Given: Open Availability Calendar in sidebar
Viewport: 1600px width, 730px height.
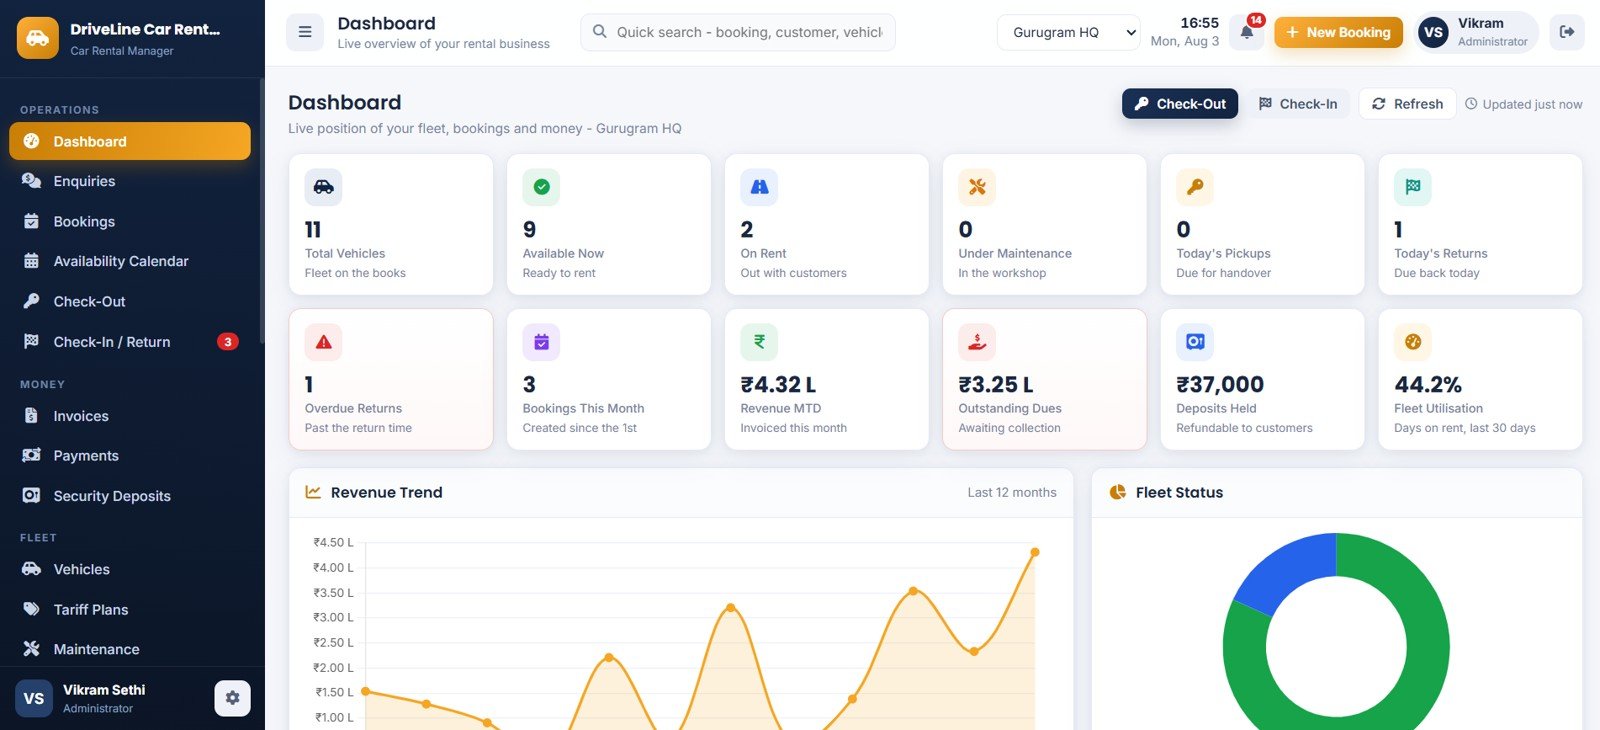Looking at the screenshot, I should tap(130, 261).
